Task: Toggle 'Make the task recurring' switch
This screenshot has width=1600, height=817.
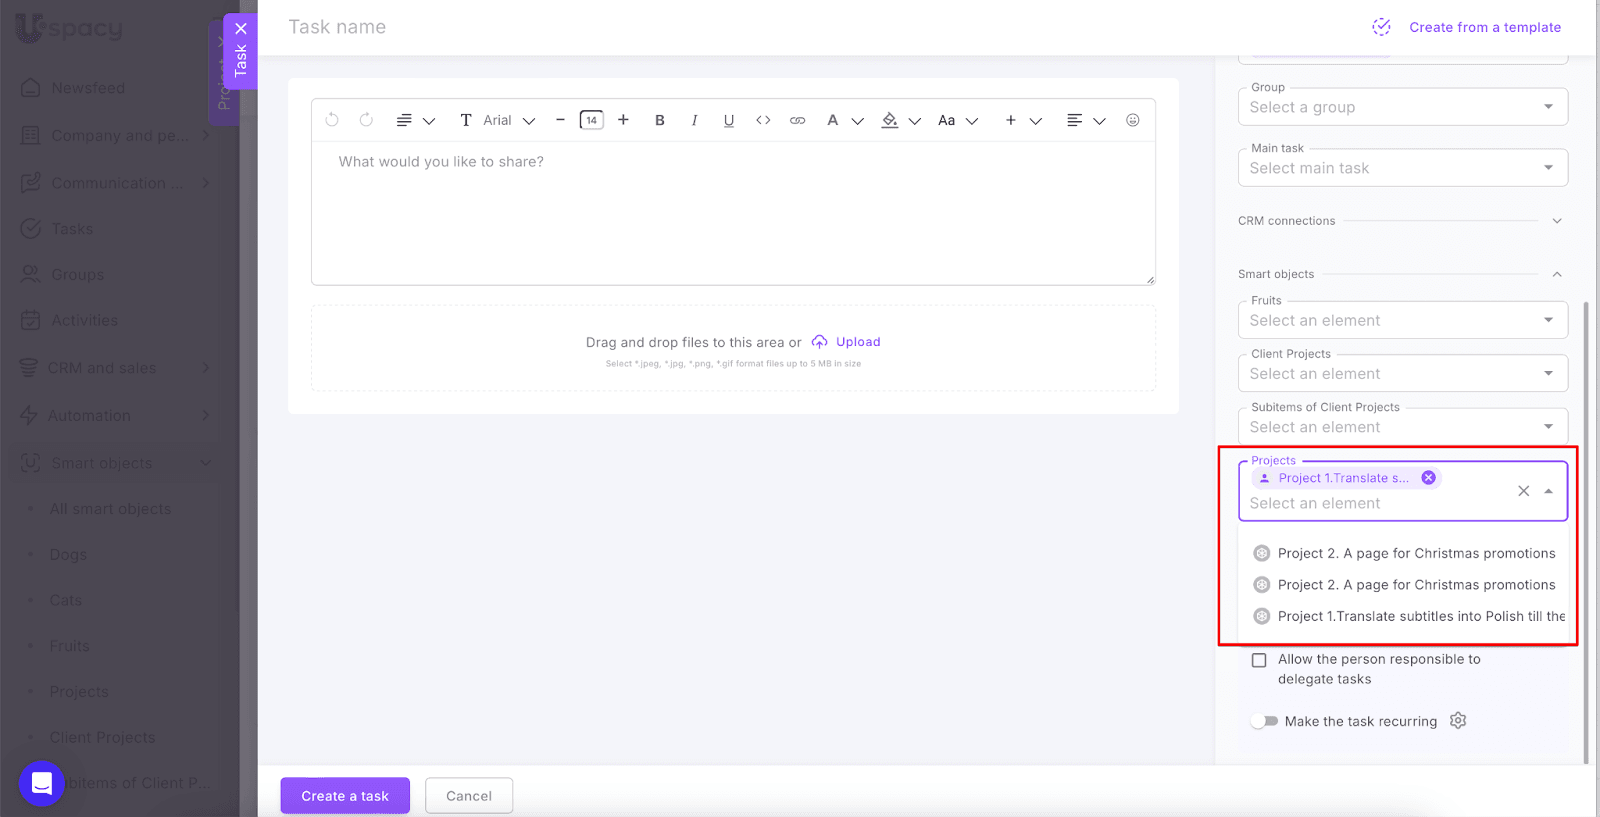Action: (x=1264, y=721)
